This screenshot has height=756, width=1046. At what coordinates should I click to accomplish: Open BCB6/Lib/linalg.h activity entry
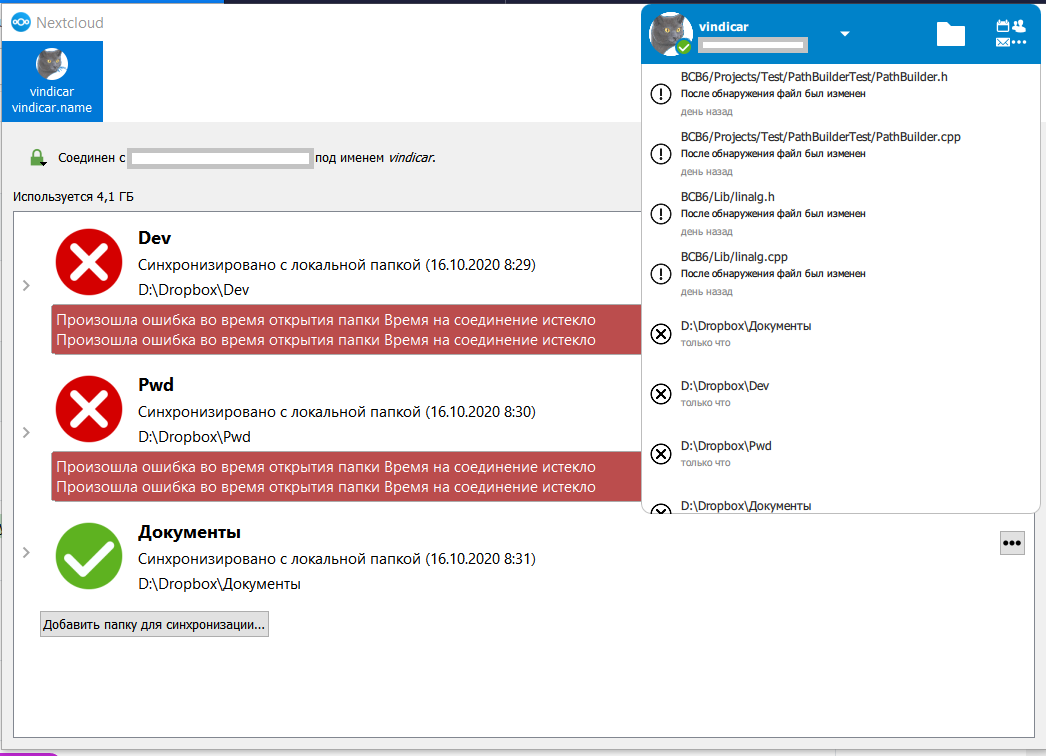(841, 214)
